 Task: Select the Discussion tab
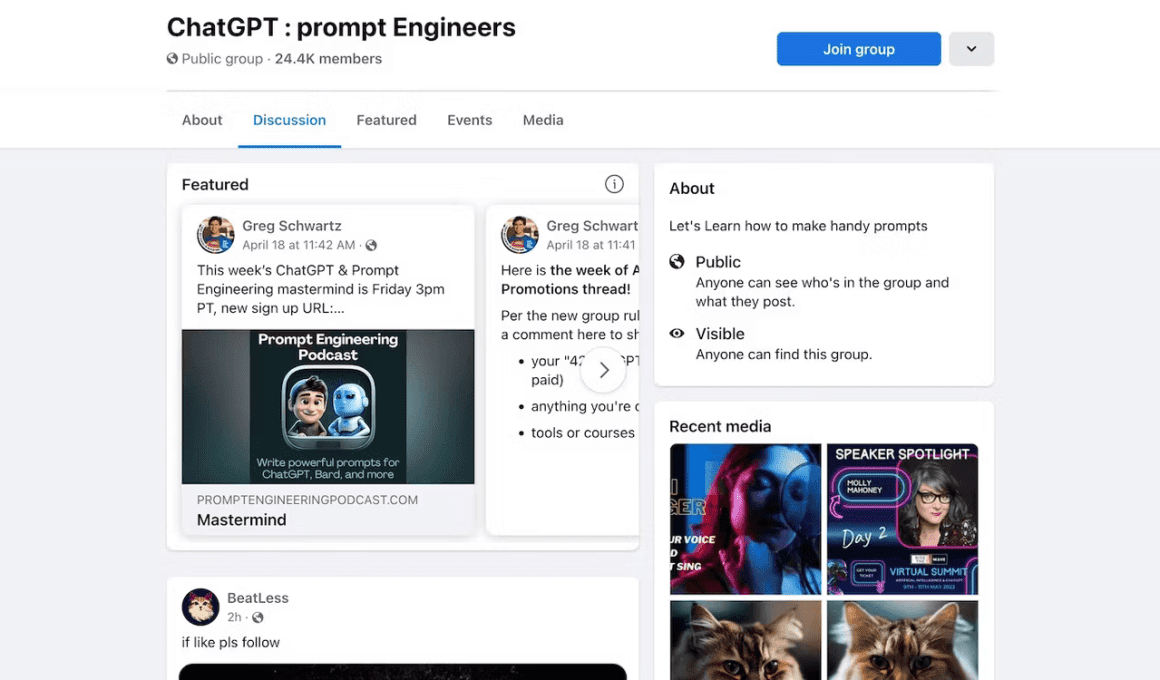pyautogui.click(x=289, y=120)
